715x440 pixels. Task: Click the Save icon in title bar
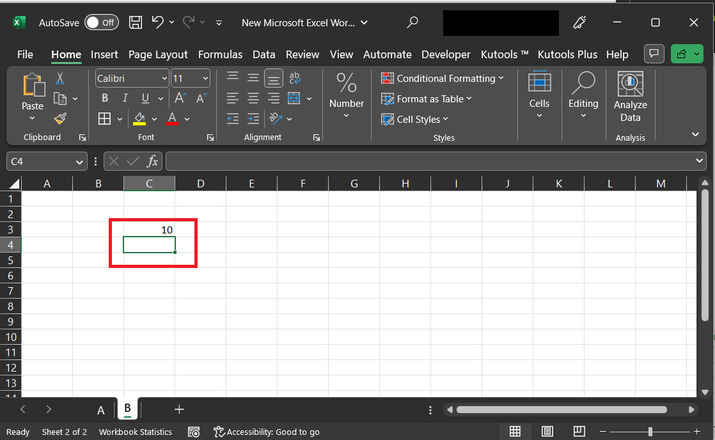[x=135, y=22]
